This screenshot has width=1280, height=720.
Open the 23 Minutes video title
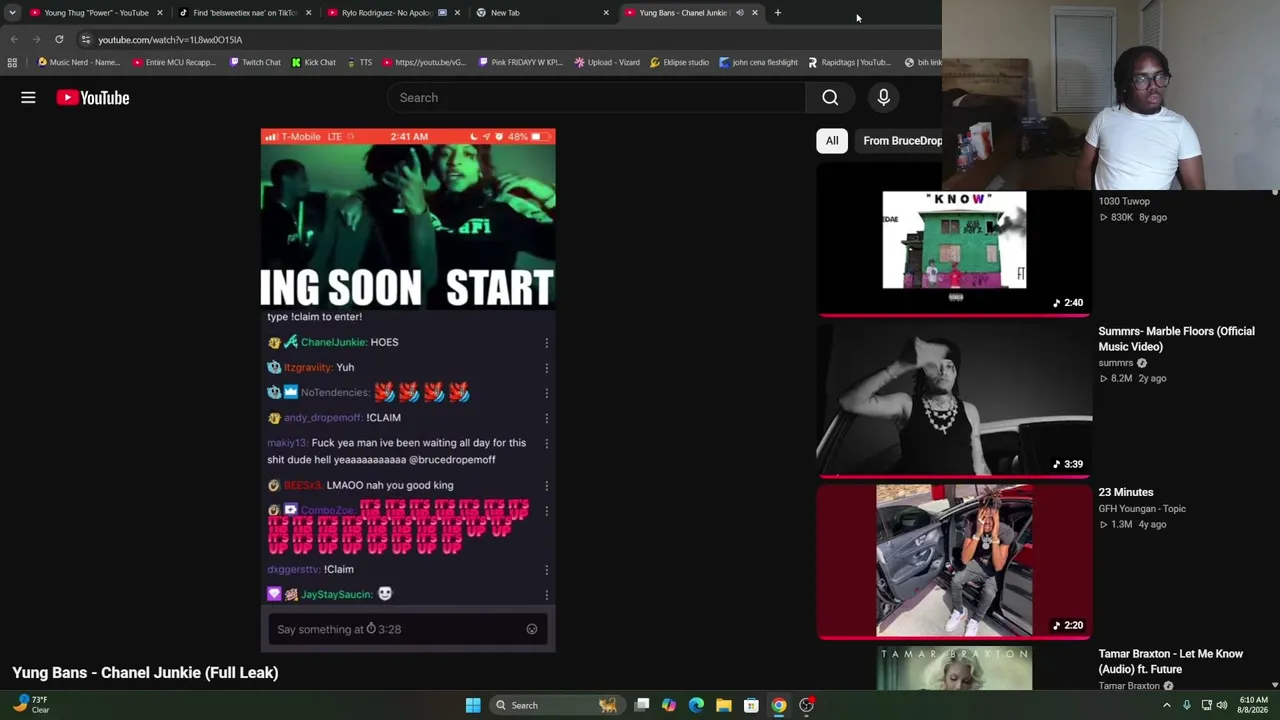(1126, 492)
